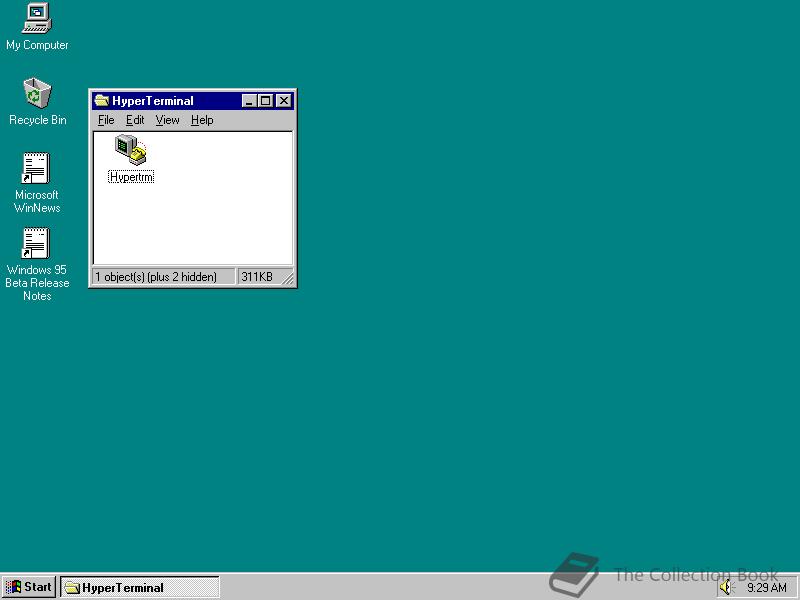This screenshot has height=600, width=800.
Task: Click the volume speaker tray icon
Action: point(725,587)
